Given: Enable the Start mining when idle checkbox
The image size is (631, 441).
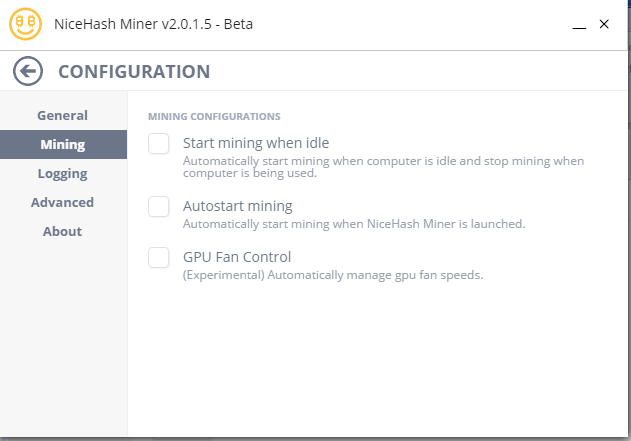Looking at the screenshot, I should pyautogui.click(x=159, y=144).
